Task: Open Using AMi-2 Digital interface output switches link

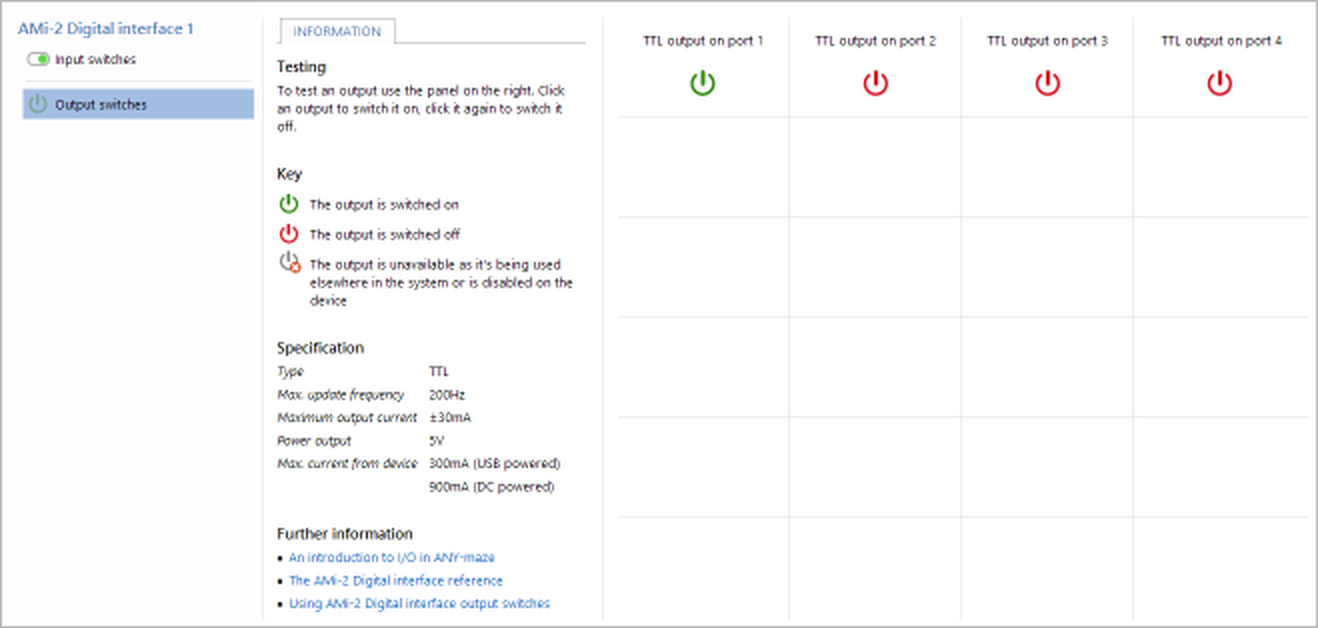Action: [419, 604]
